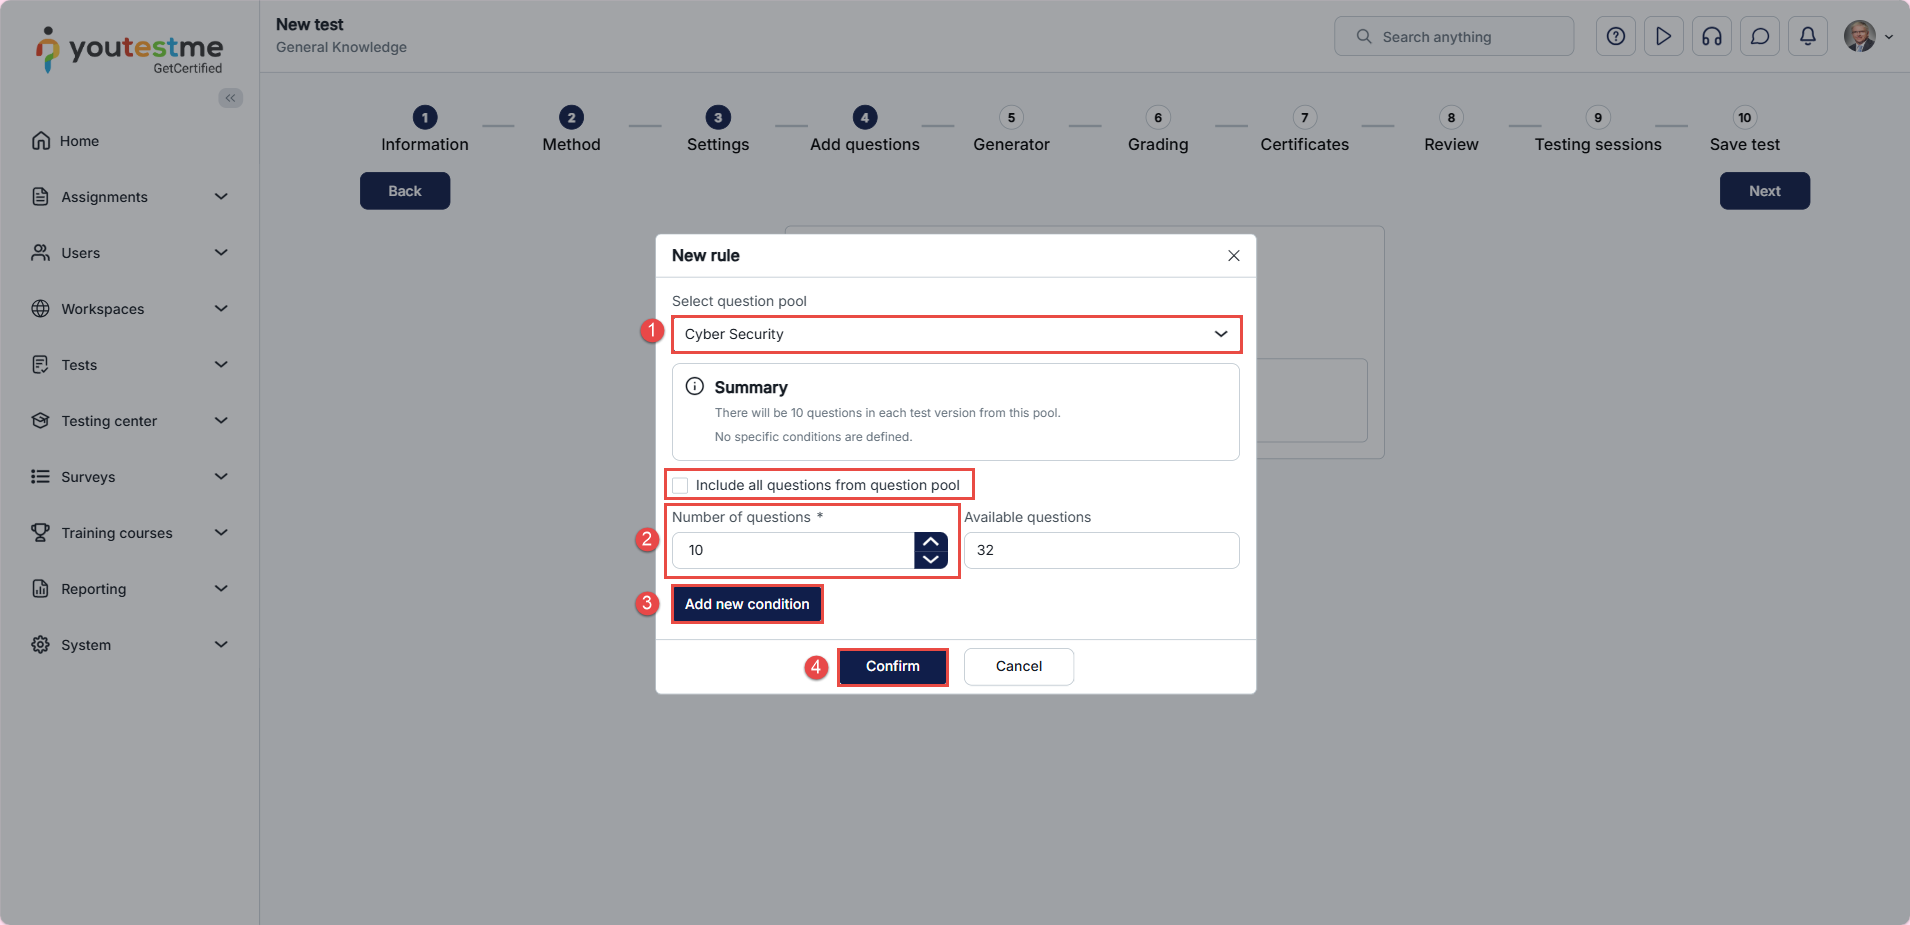Go to Home in the sidebar
Viewport: 1910px width, 925px height.
tap(79, 141)
